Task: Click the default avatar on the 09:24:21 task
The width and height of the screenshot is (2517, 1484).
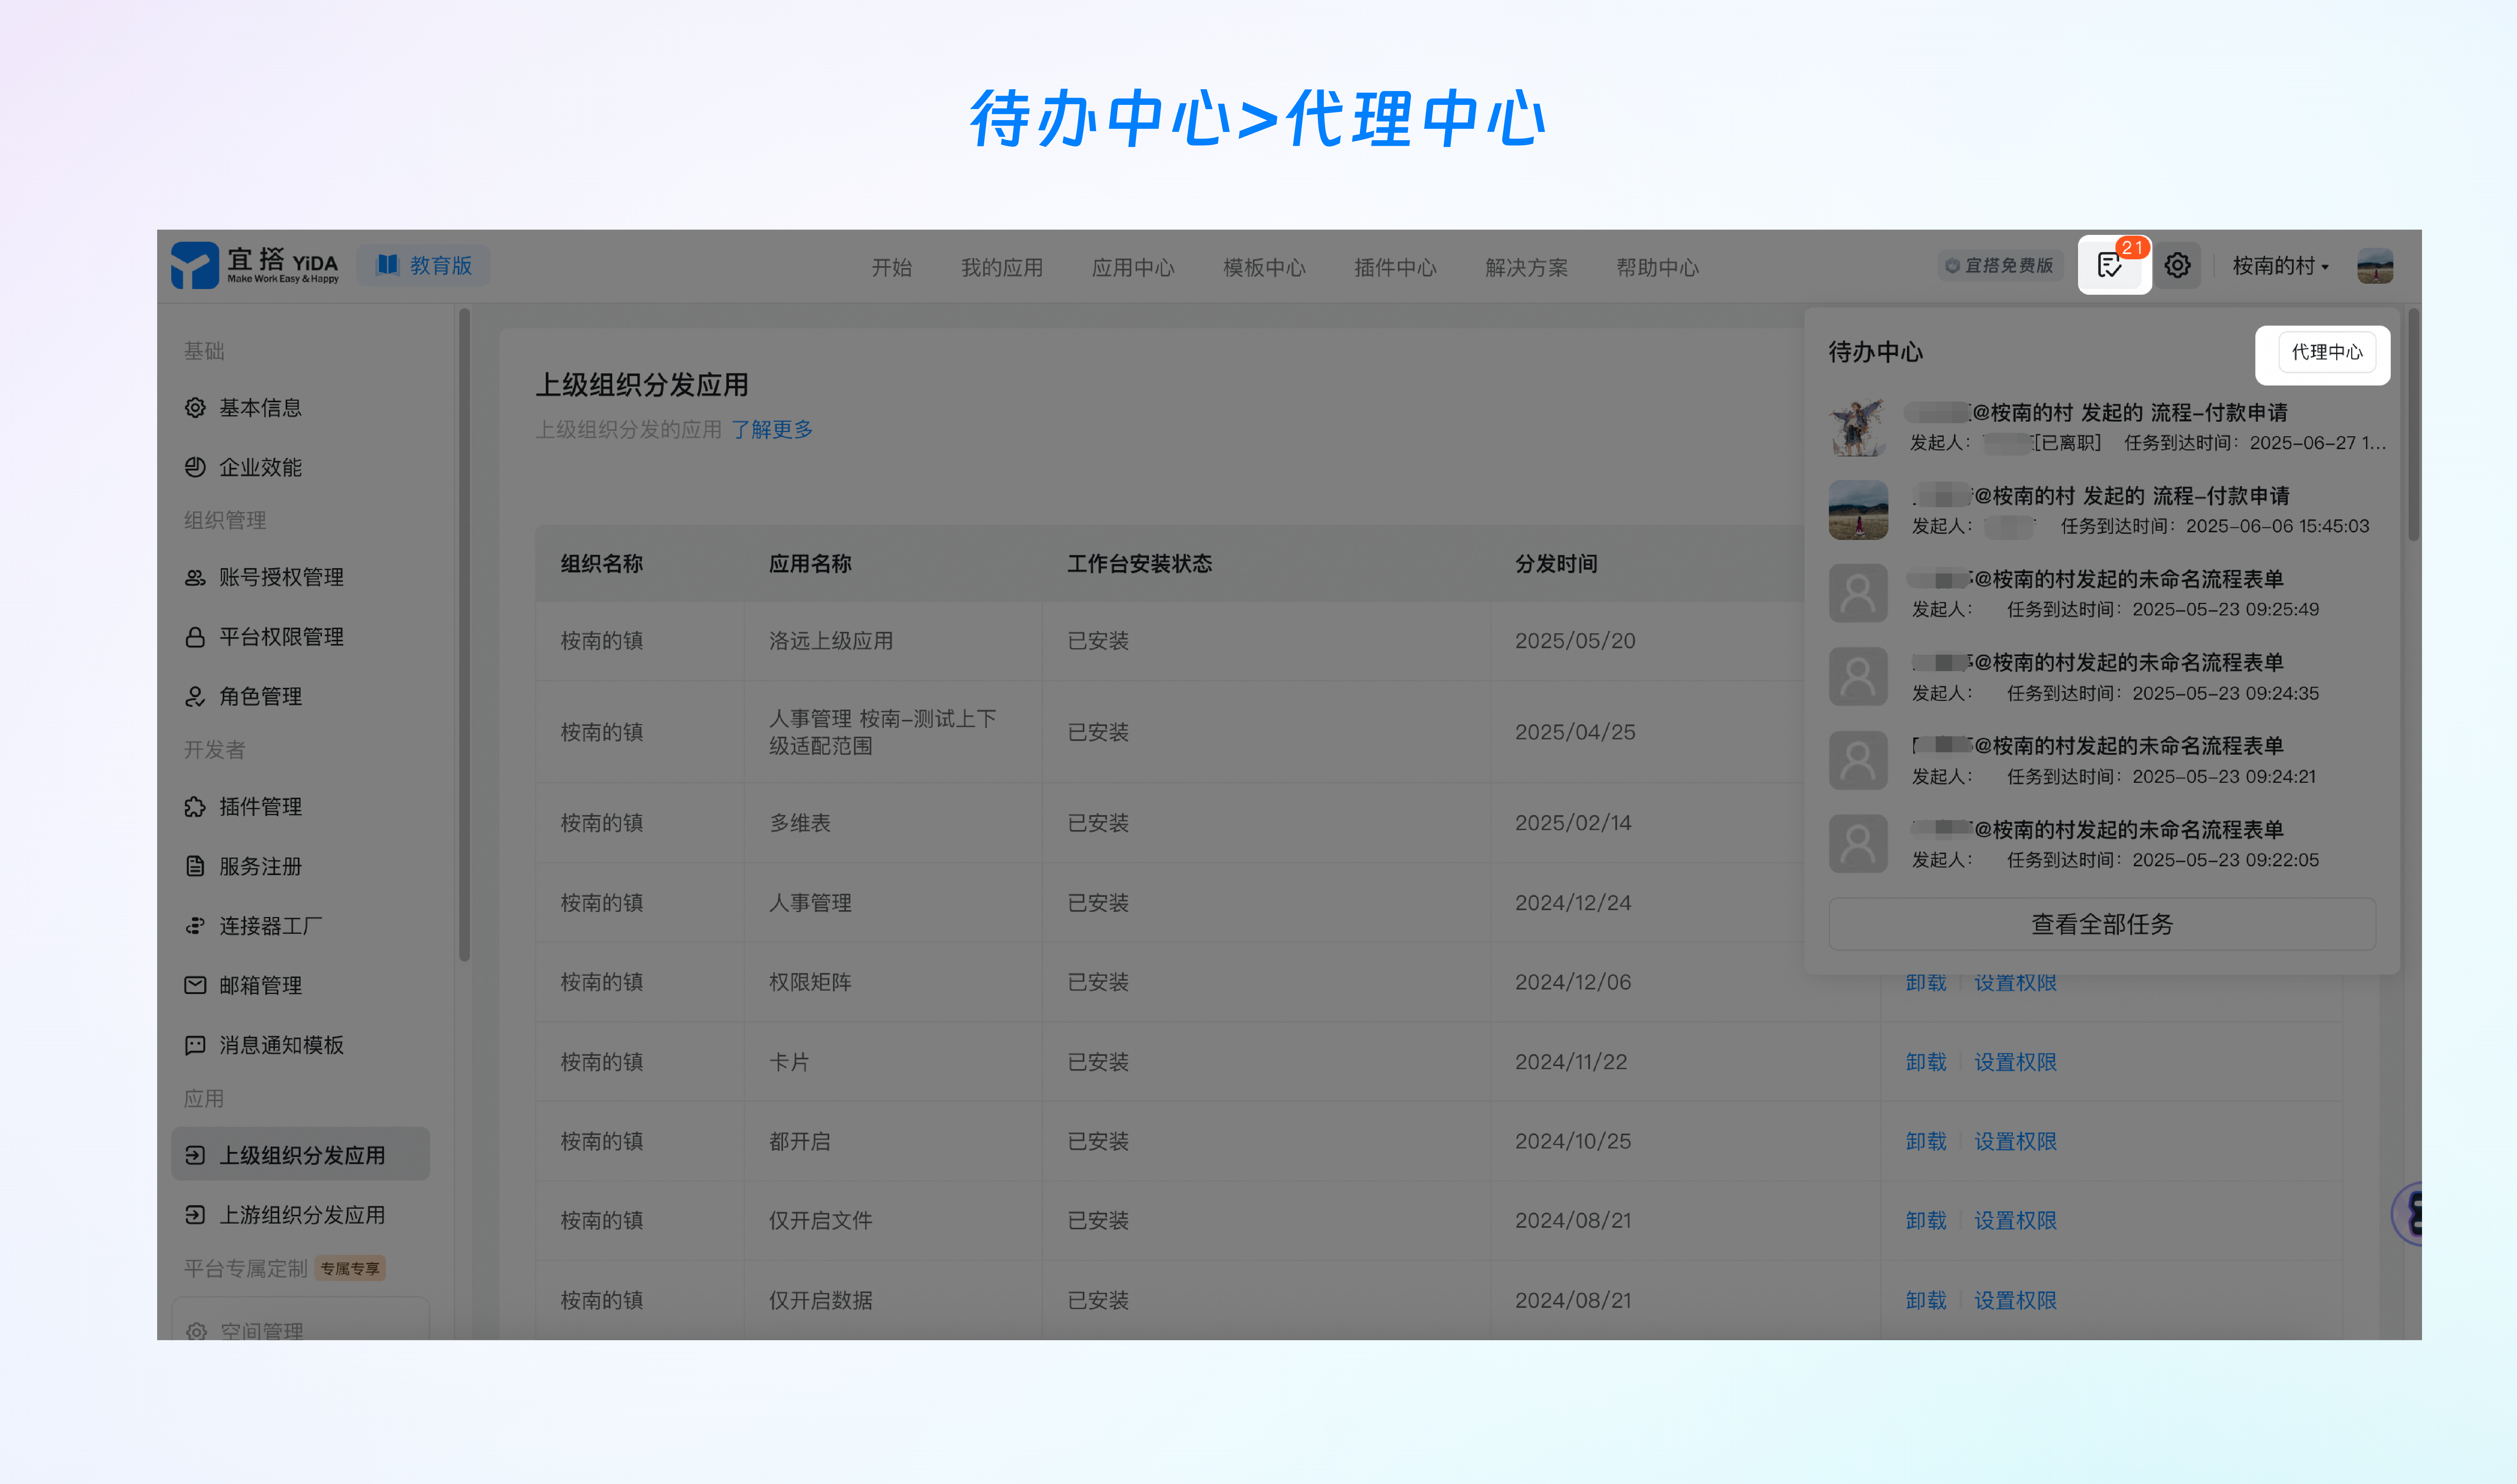Action: (1858, 760)
